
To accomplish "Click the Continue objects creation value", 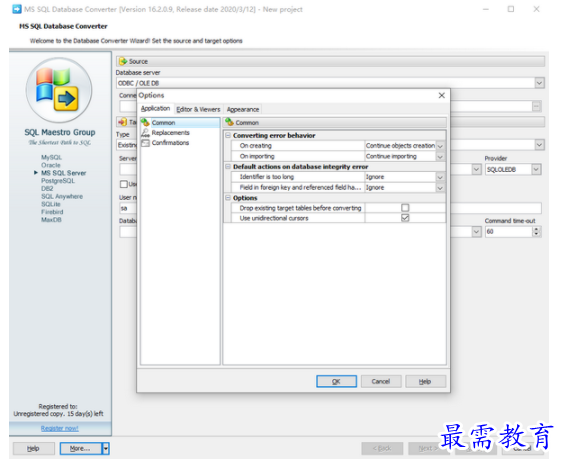I will coord(400,146).
